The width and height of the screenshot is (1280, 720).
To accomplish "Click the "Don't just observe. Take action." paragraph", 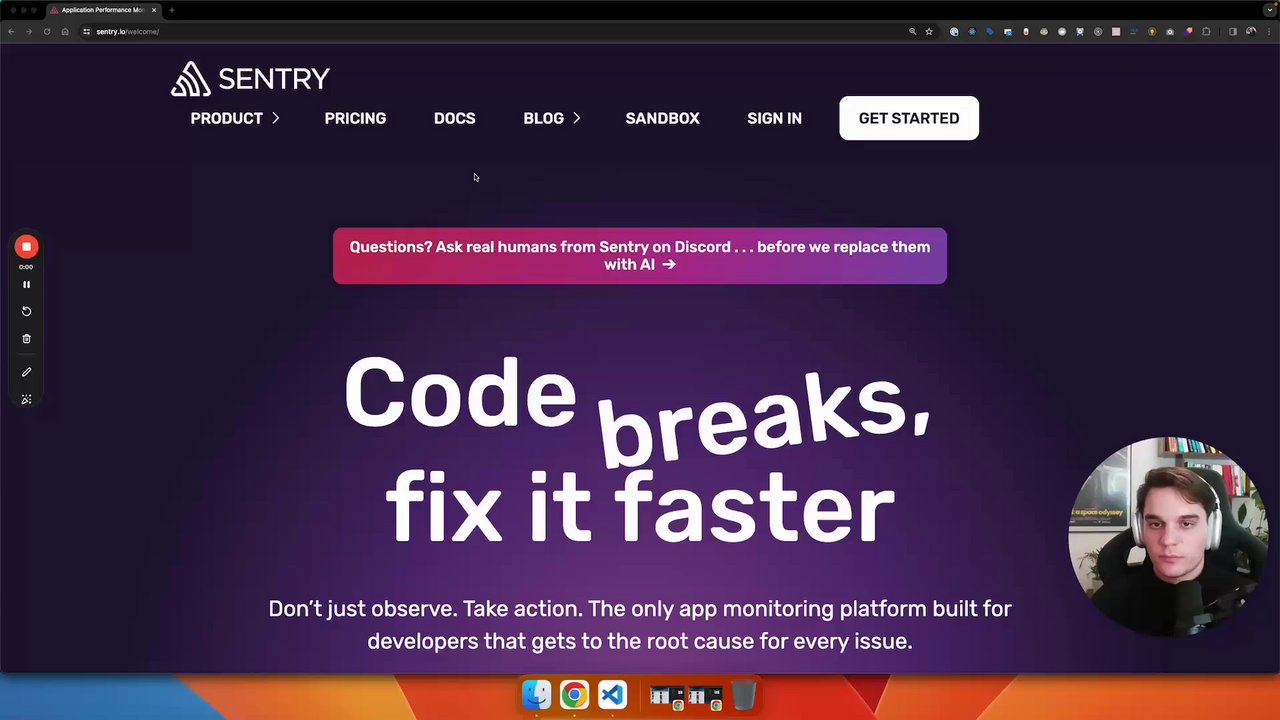I will [640, 625].
